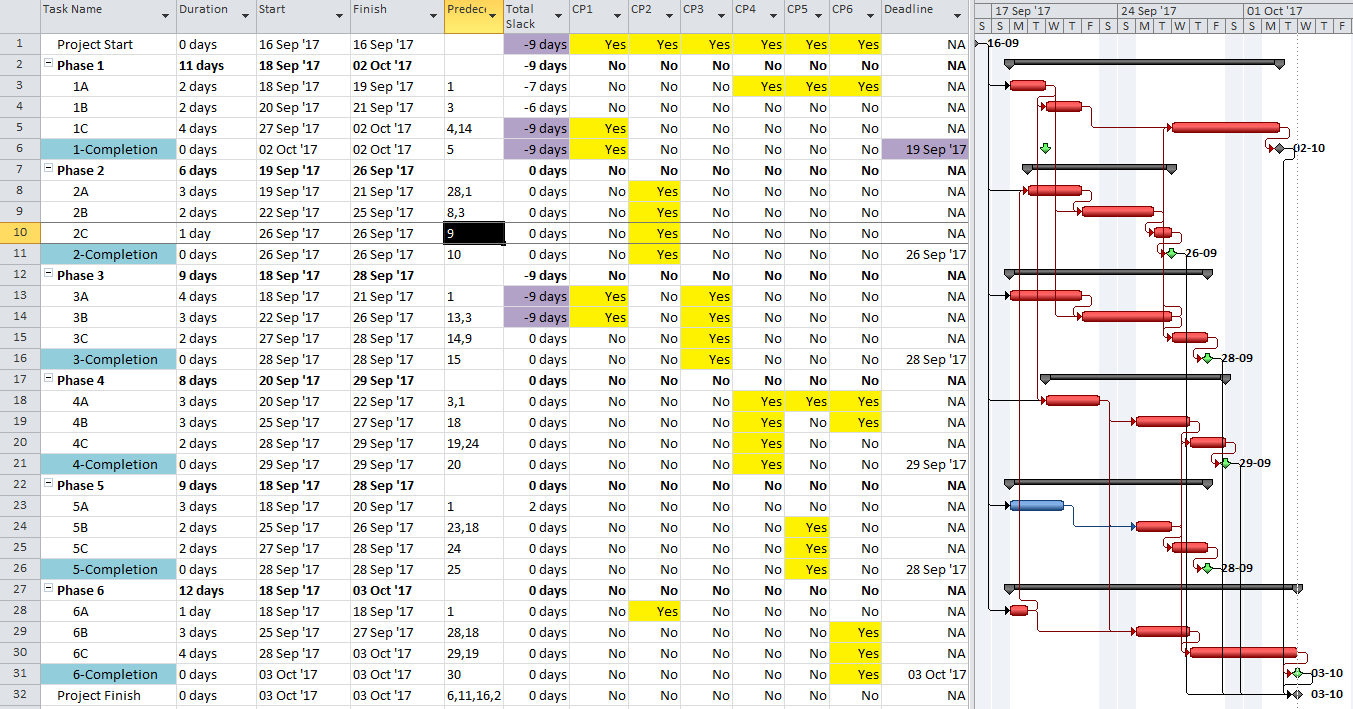1353x709 pixels.
Task: Open the Total Slack column filter dropdown
Action: pyautogui.click(x=558, y=16)
